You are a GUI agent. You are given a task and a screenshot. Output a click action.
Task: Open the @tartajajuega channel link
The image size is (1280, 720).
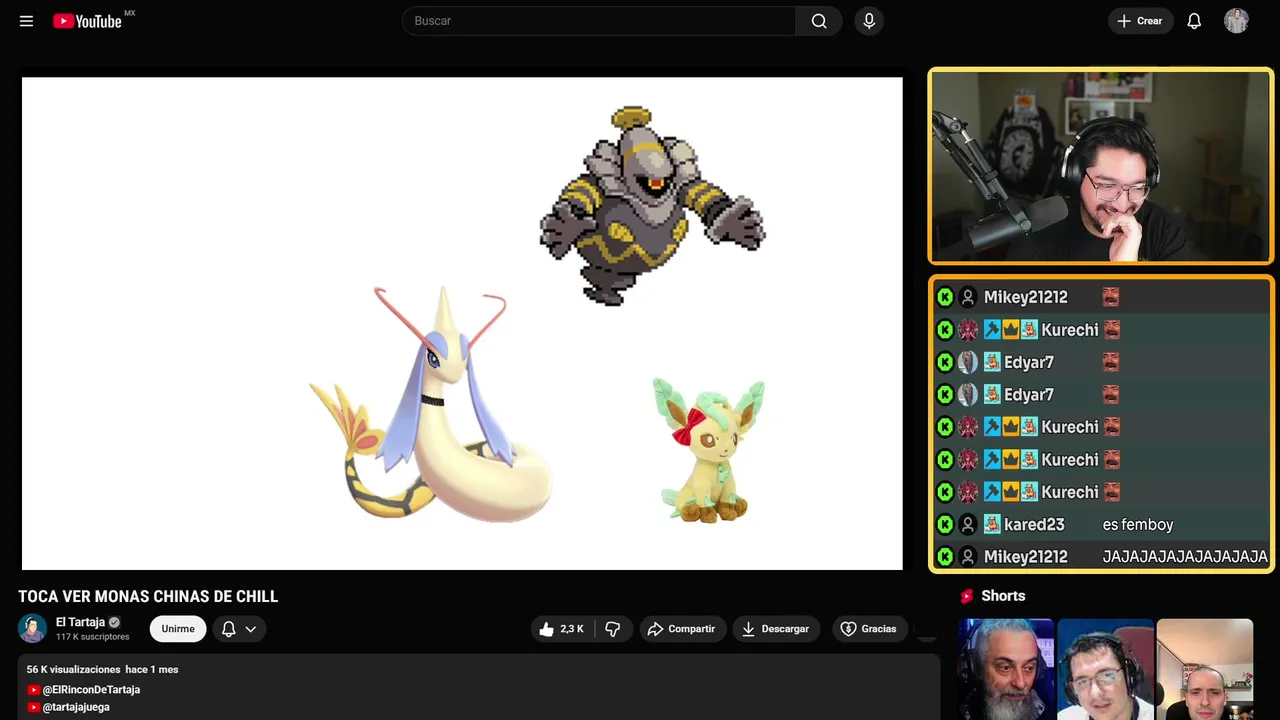pyautogui.click(x=76, y=707)
